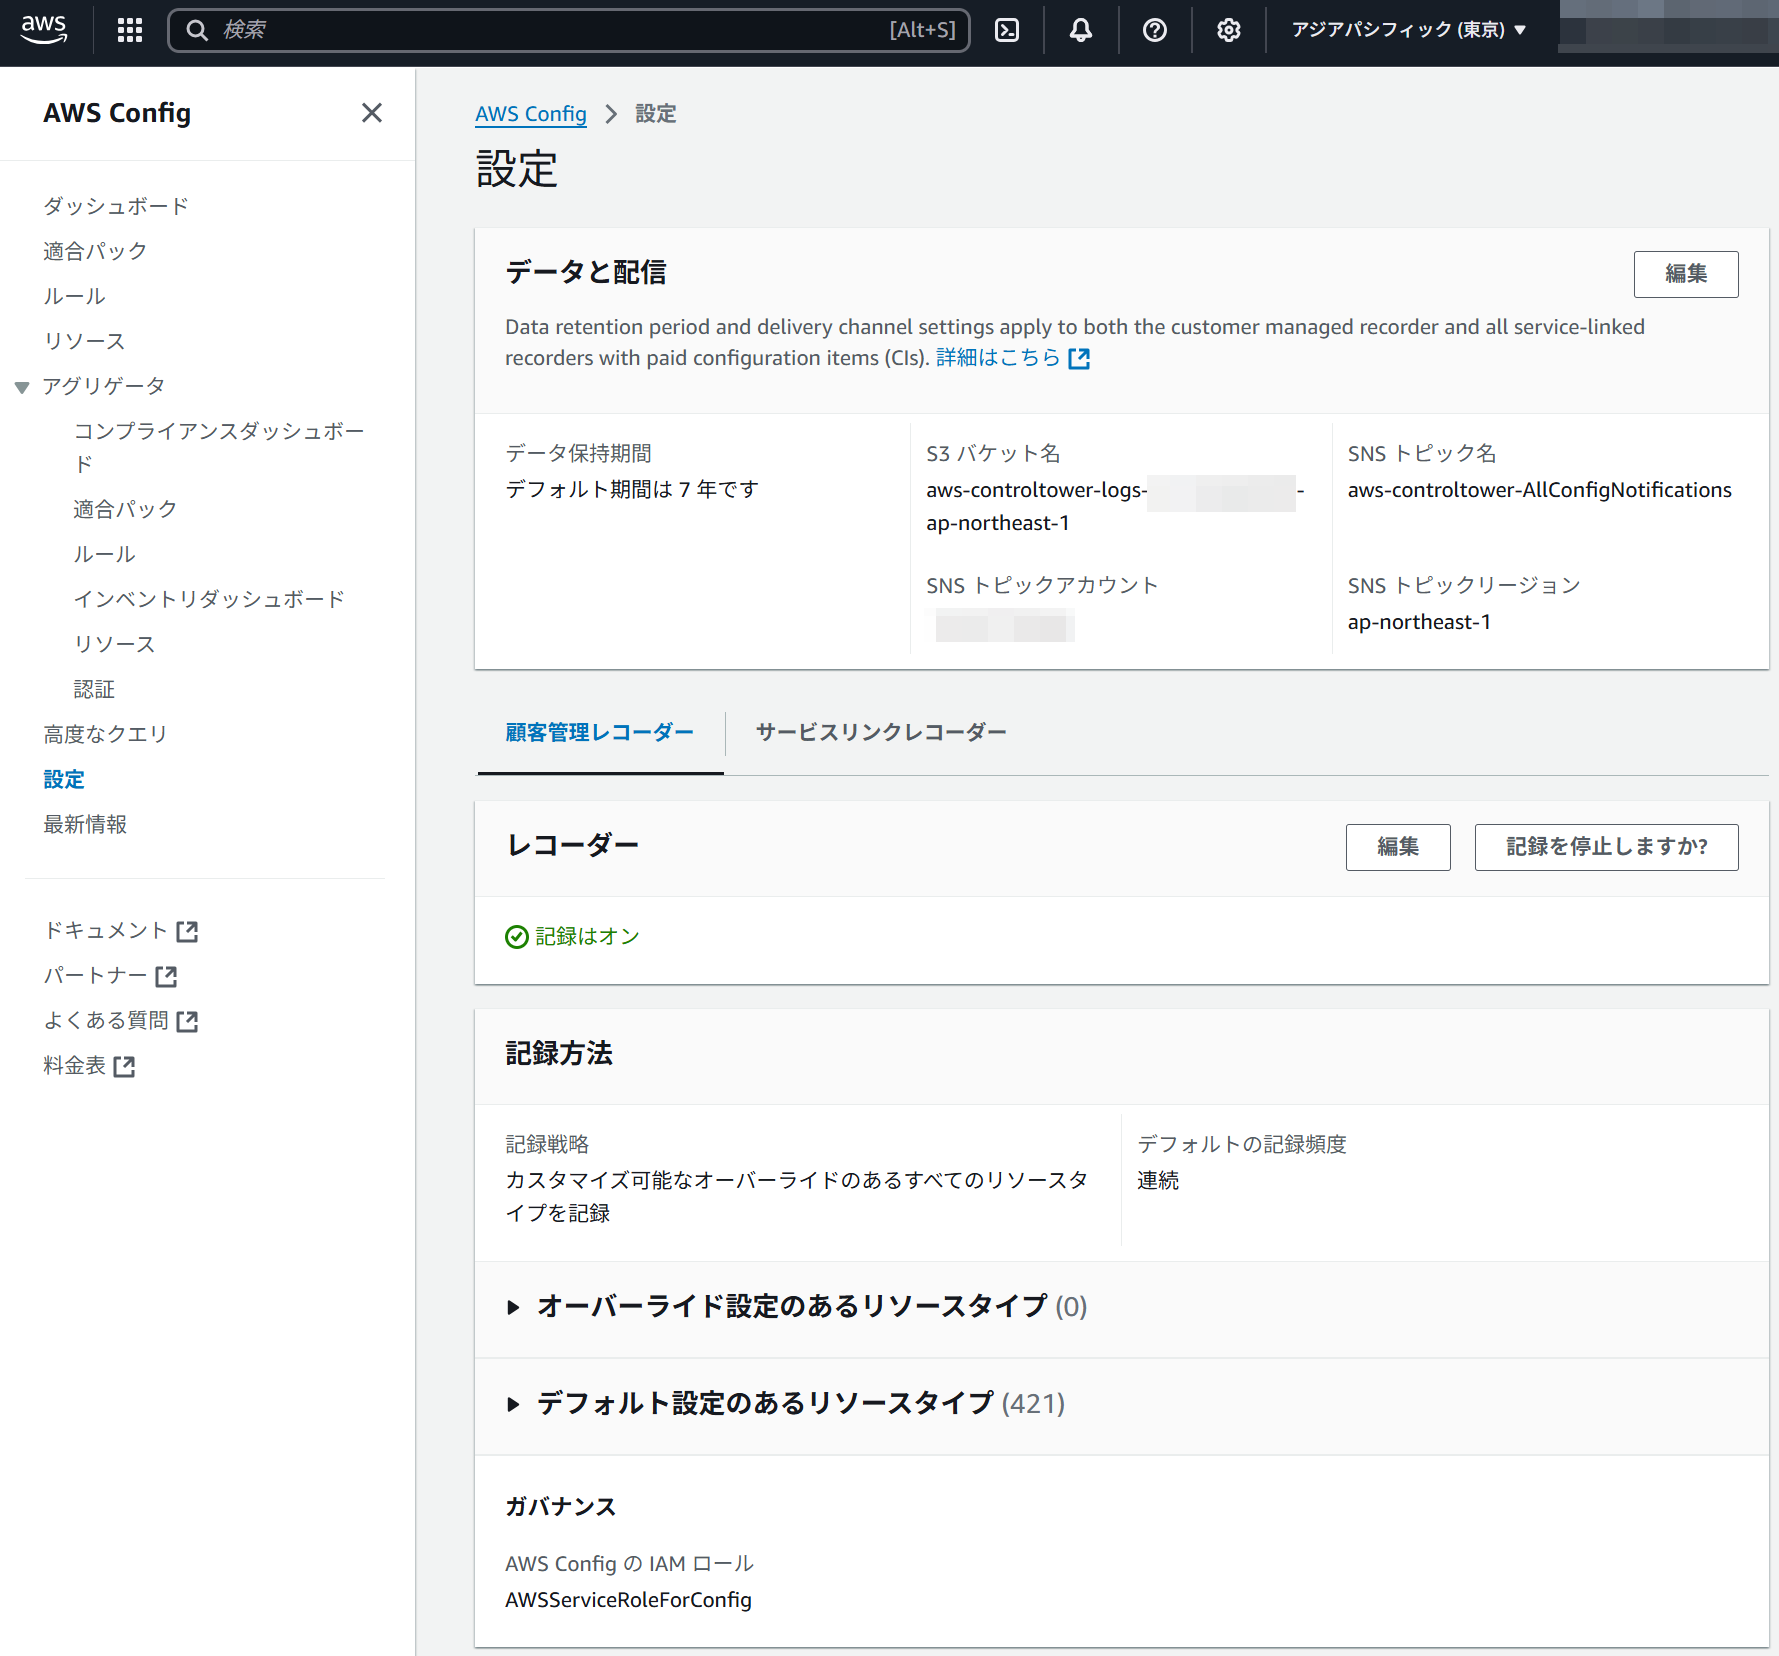The height and width of the screenshot is (1656, 1779).
Task: Click the search magnifier icon
Action: [198, 30]
